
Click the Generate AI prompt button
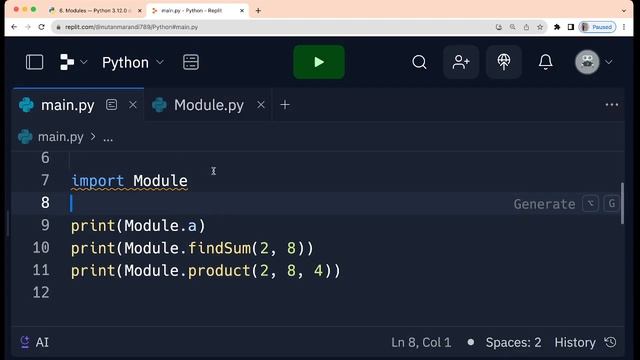pyautogui.click(x=567, y=204)
